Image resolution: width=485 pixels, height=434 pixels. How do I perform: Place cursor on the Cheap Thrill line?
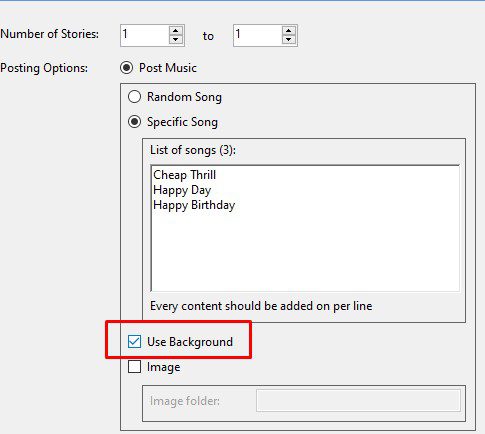click(x=184, y=175)
